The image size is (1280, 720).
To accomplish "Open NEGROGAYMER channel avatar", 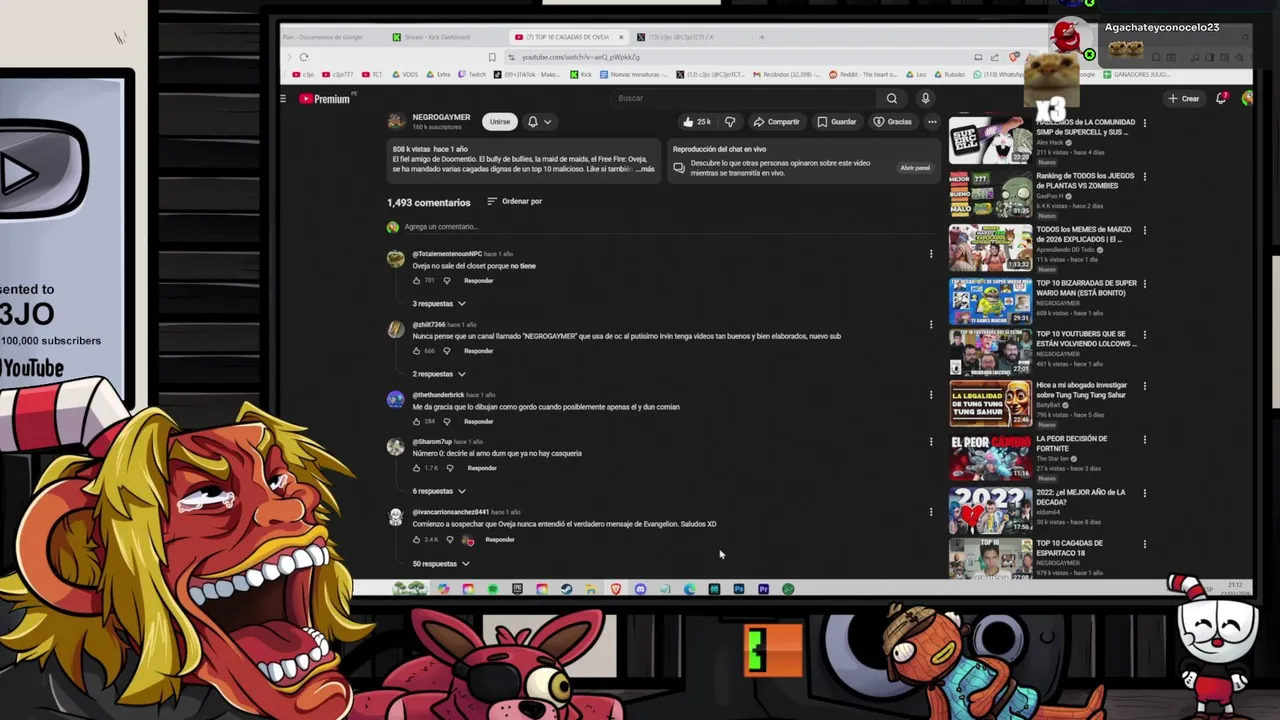I will (x=396, y=121).
